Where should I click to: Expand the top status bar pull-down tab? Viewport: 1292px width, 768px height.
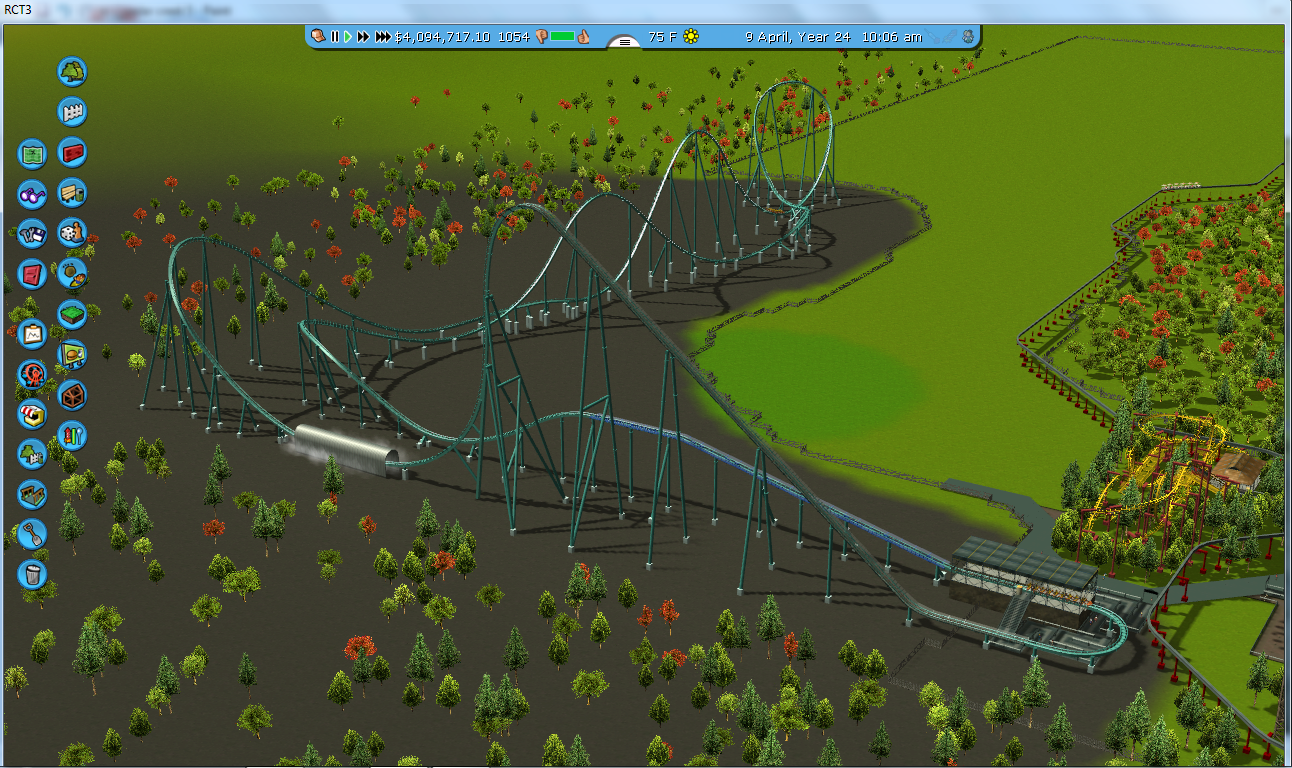(624, 42)
